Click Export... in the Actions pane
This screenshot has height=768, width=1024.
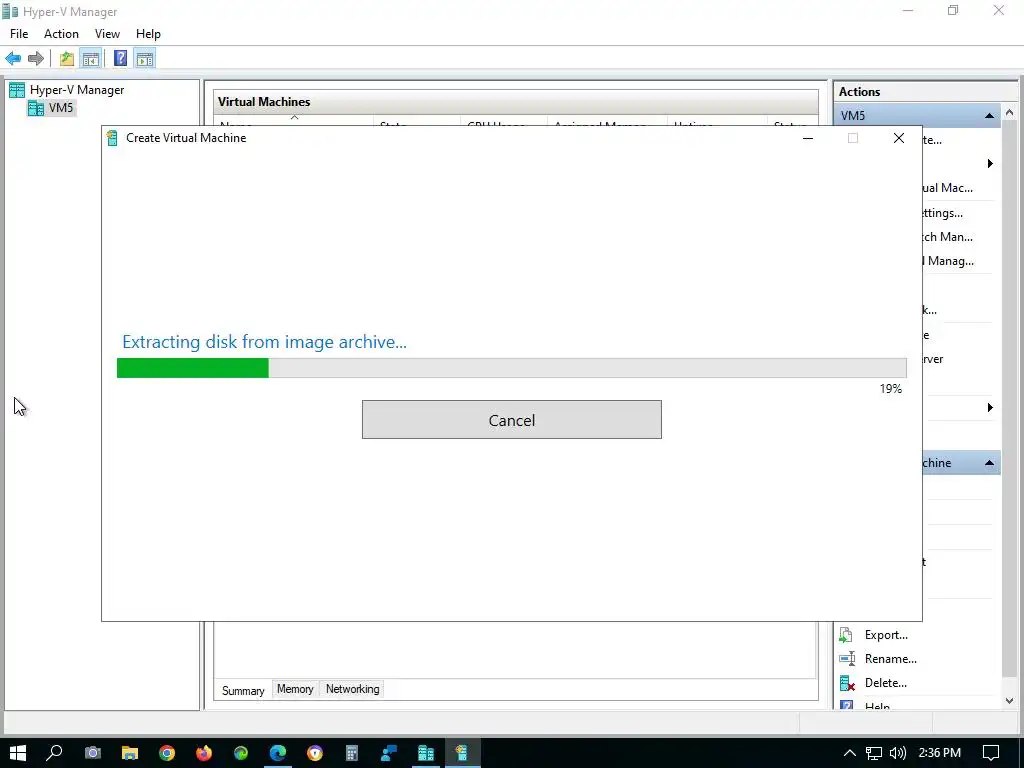[886, 635]
